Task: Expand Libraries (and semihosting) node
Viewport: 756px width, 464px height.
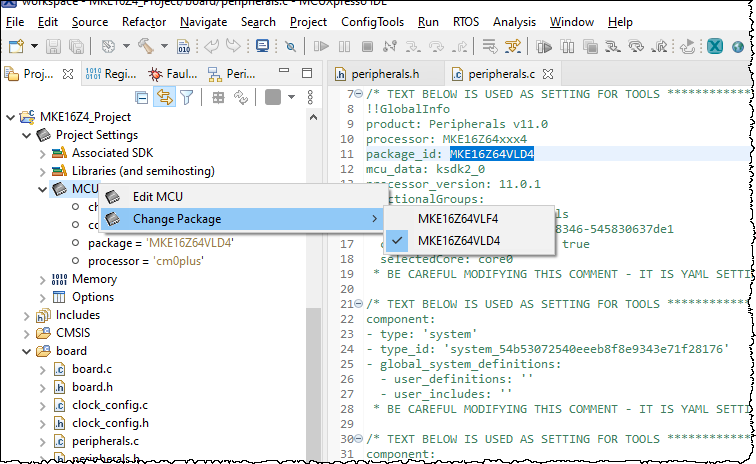Action: pos(42,172)
